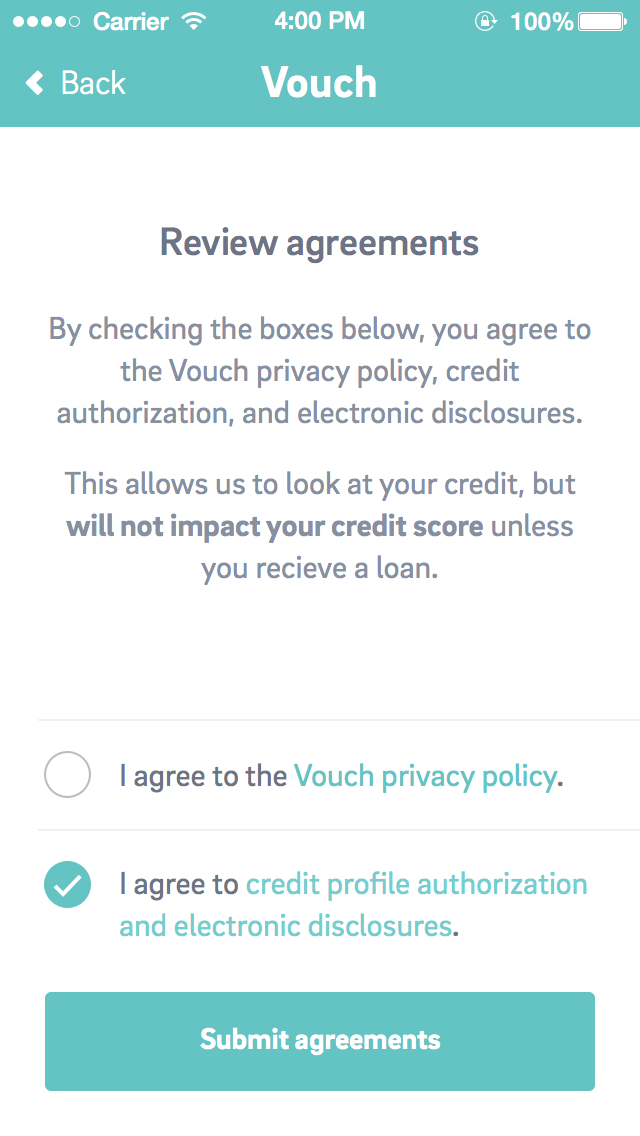Tap the Wi-Fi status icon

[193, 21]
